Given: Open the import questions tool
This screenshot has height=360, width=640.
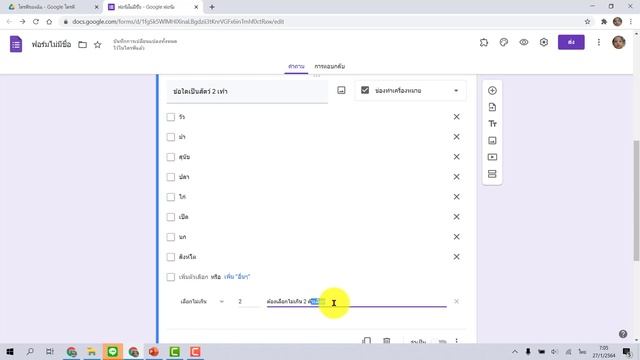Looking at the screenshot, I should 492,107.
